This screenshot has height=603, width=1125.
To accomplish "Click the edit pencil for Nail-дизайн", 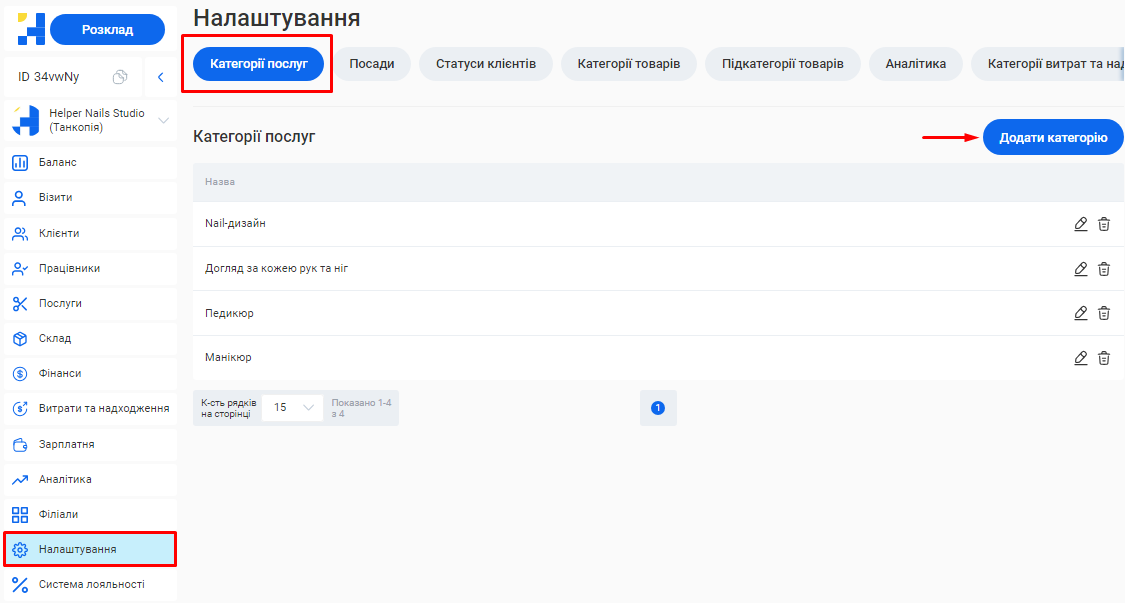I will pyautogui.click(x=1080, y=224).
